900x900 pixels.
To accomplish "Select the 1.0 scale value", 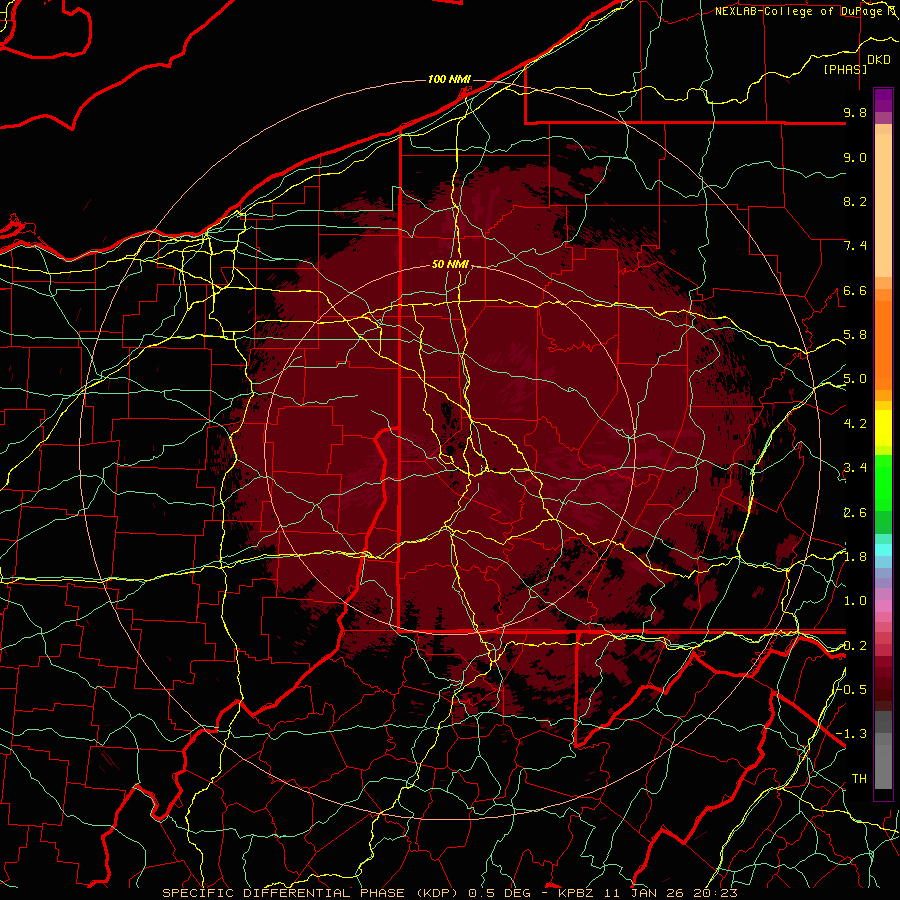I will 855,601.
